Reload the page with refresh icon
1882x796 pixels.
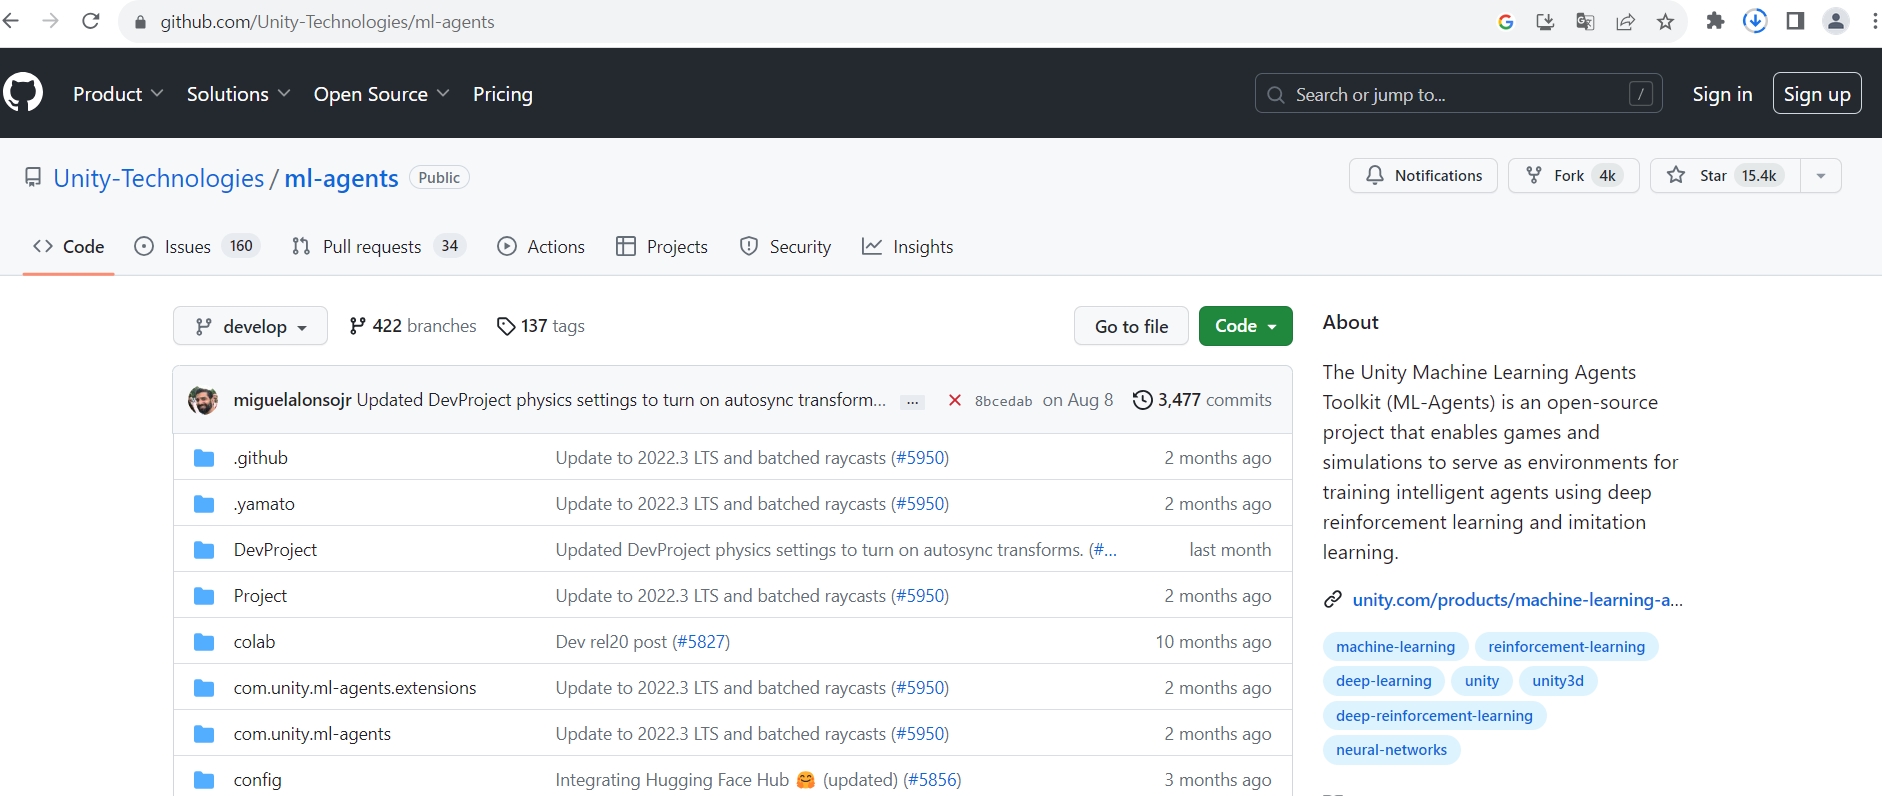[91, 21]
